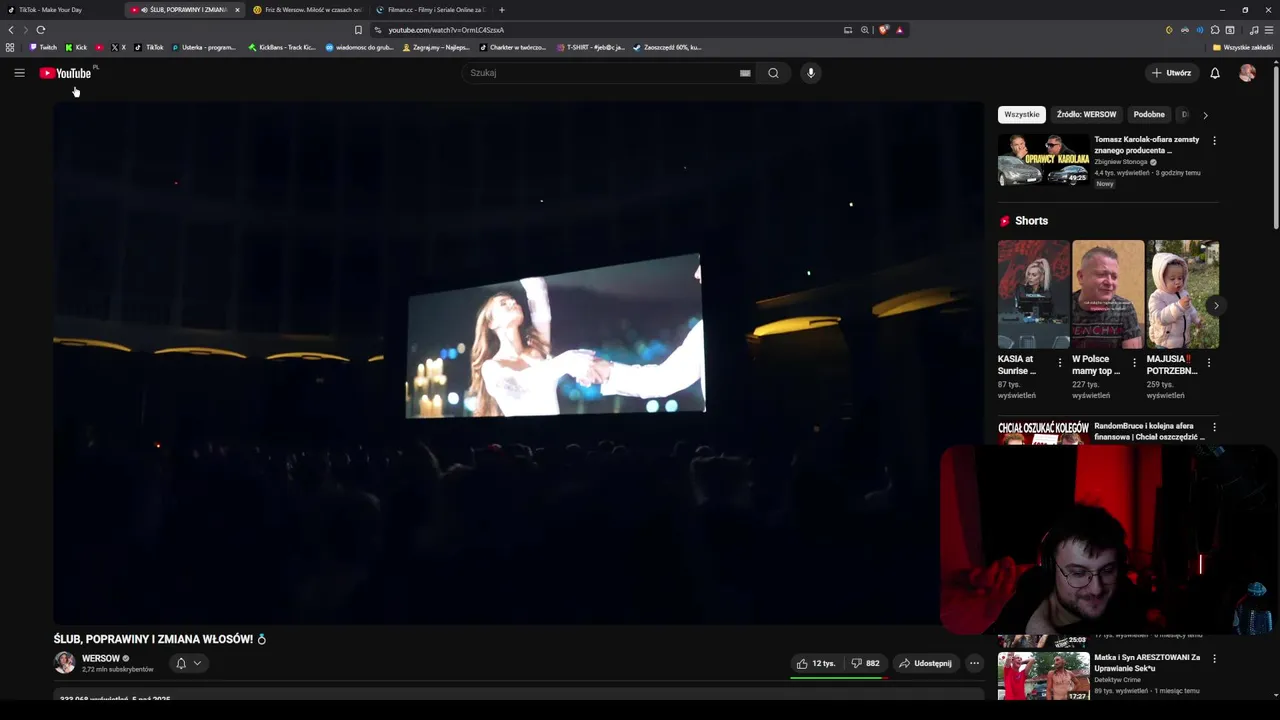1280x720 pixels.
Task: Open Tomasz Karolak video thumbnail
Action: [x=1043, y=160]
